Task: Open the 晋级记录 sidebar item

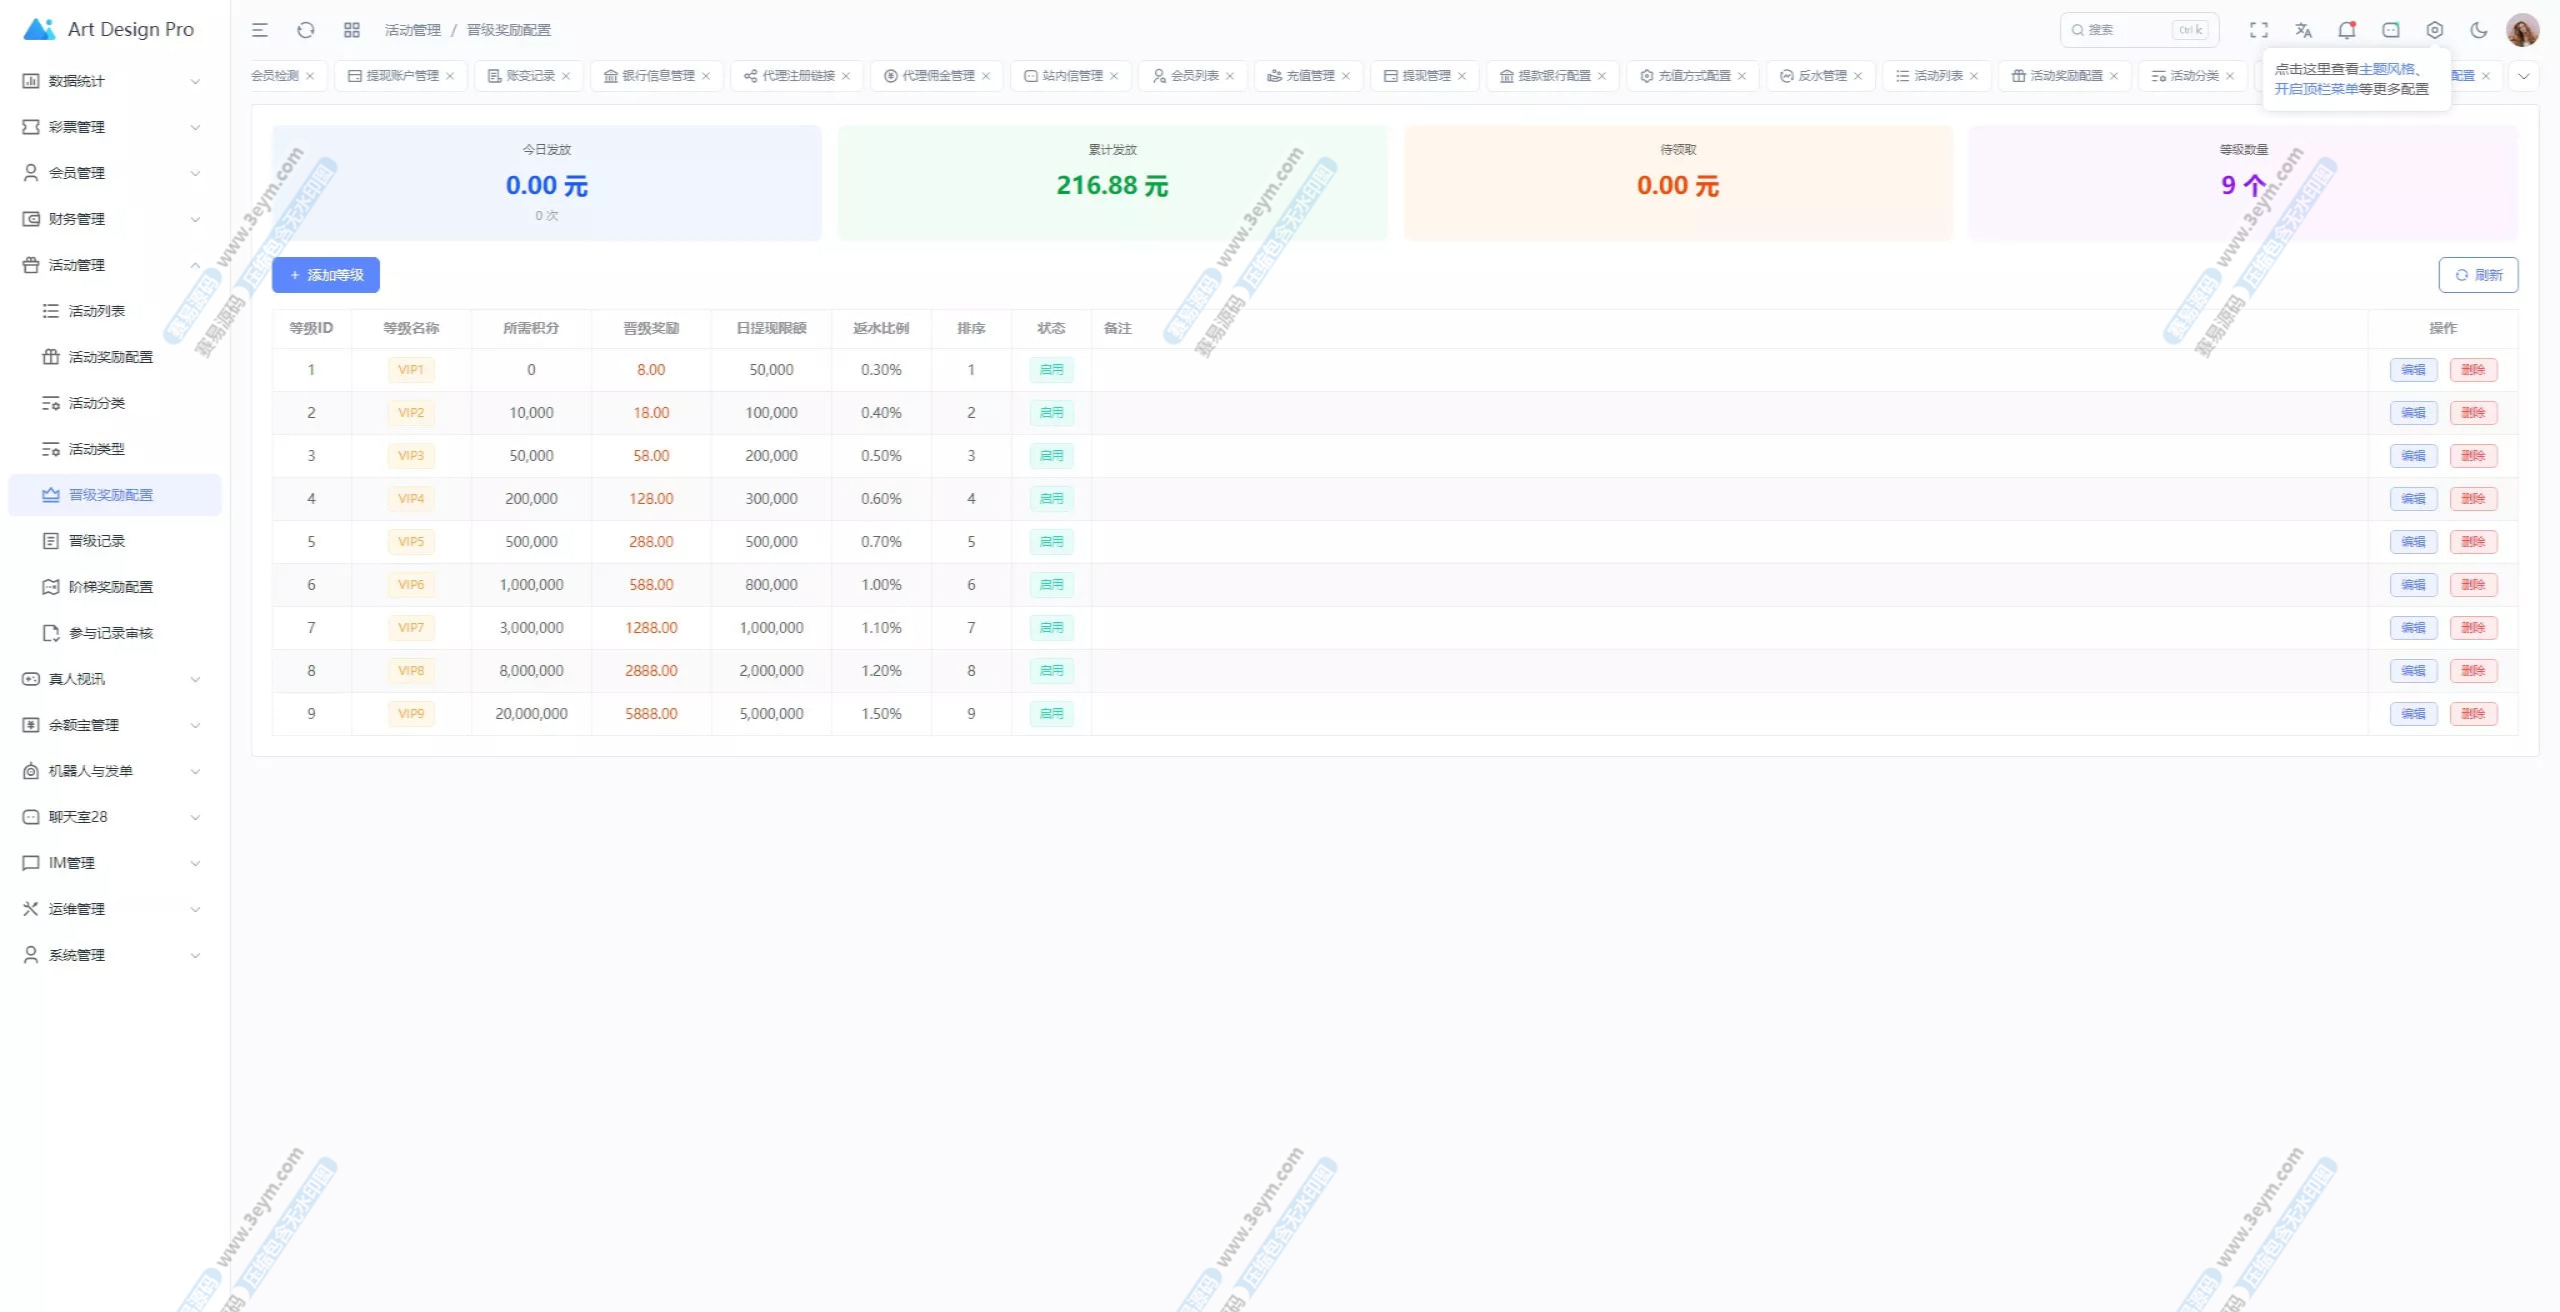Action: point(97,541)
